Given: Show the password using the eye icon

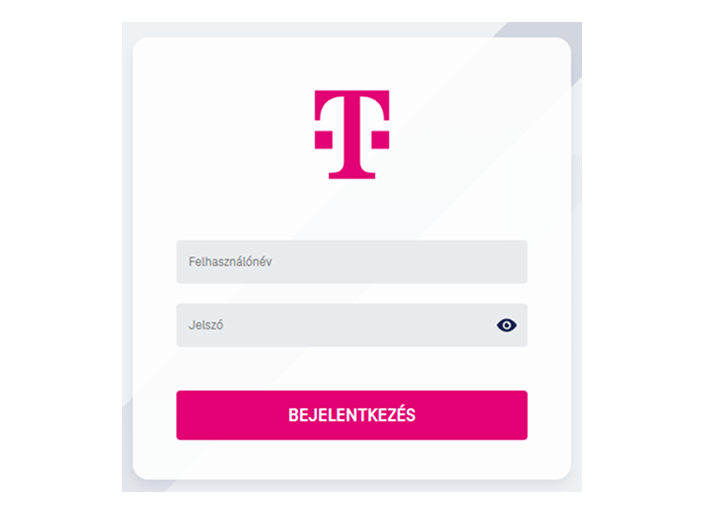Looking at the screenshot, I should coord(506,325).
